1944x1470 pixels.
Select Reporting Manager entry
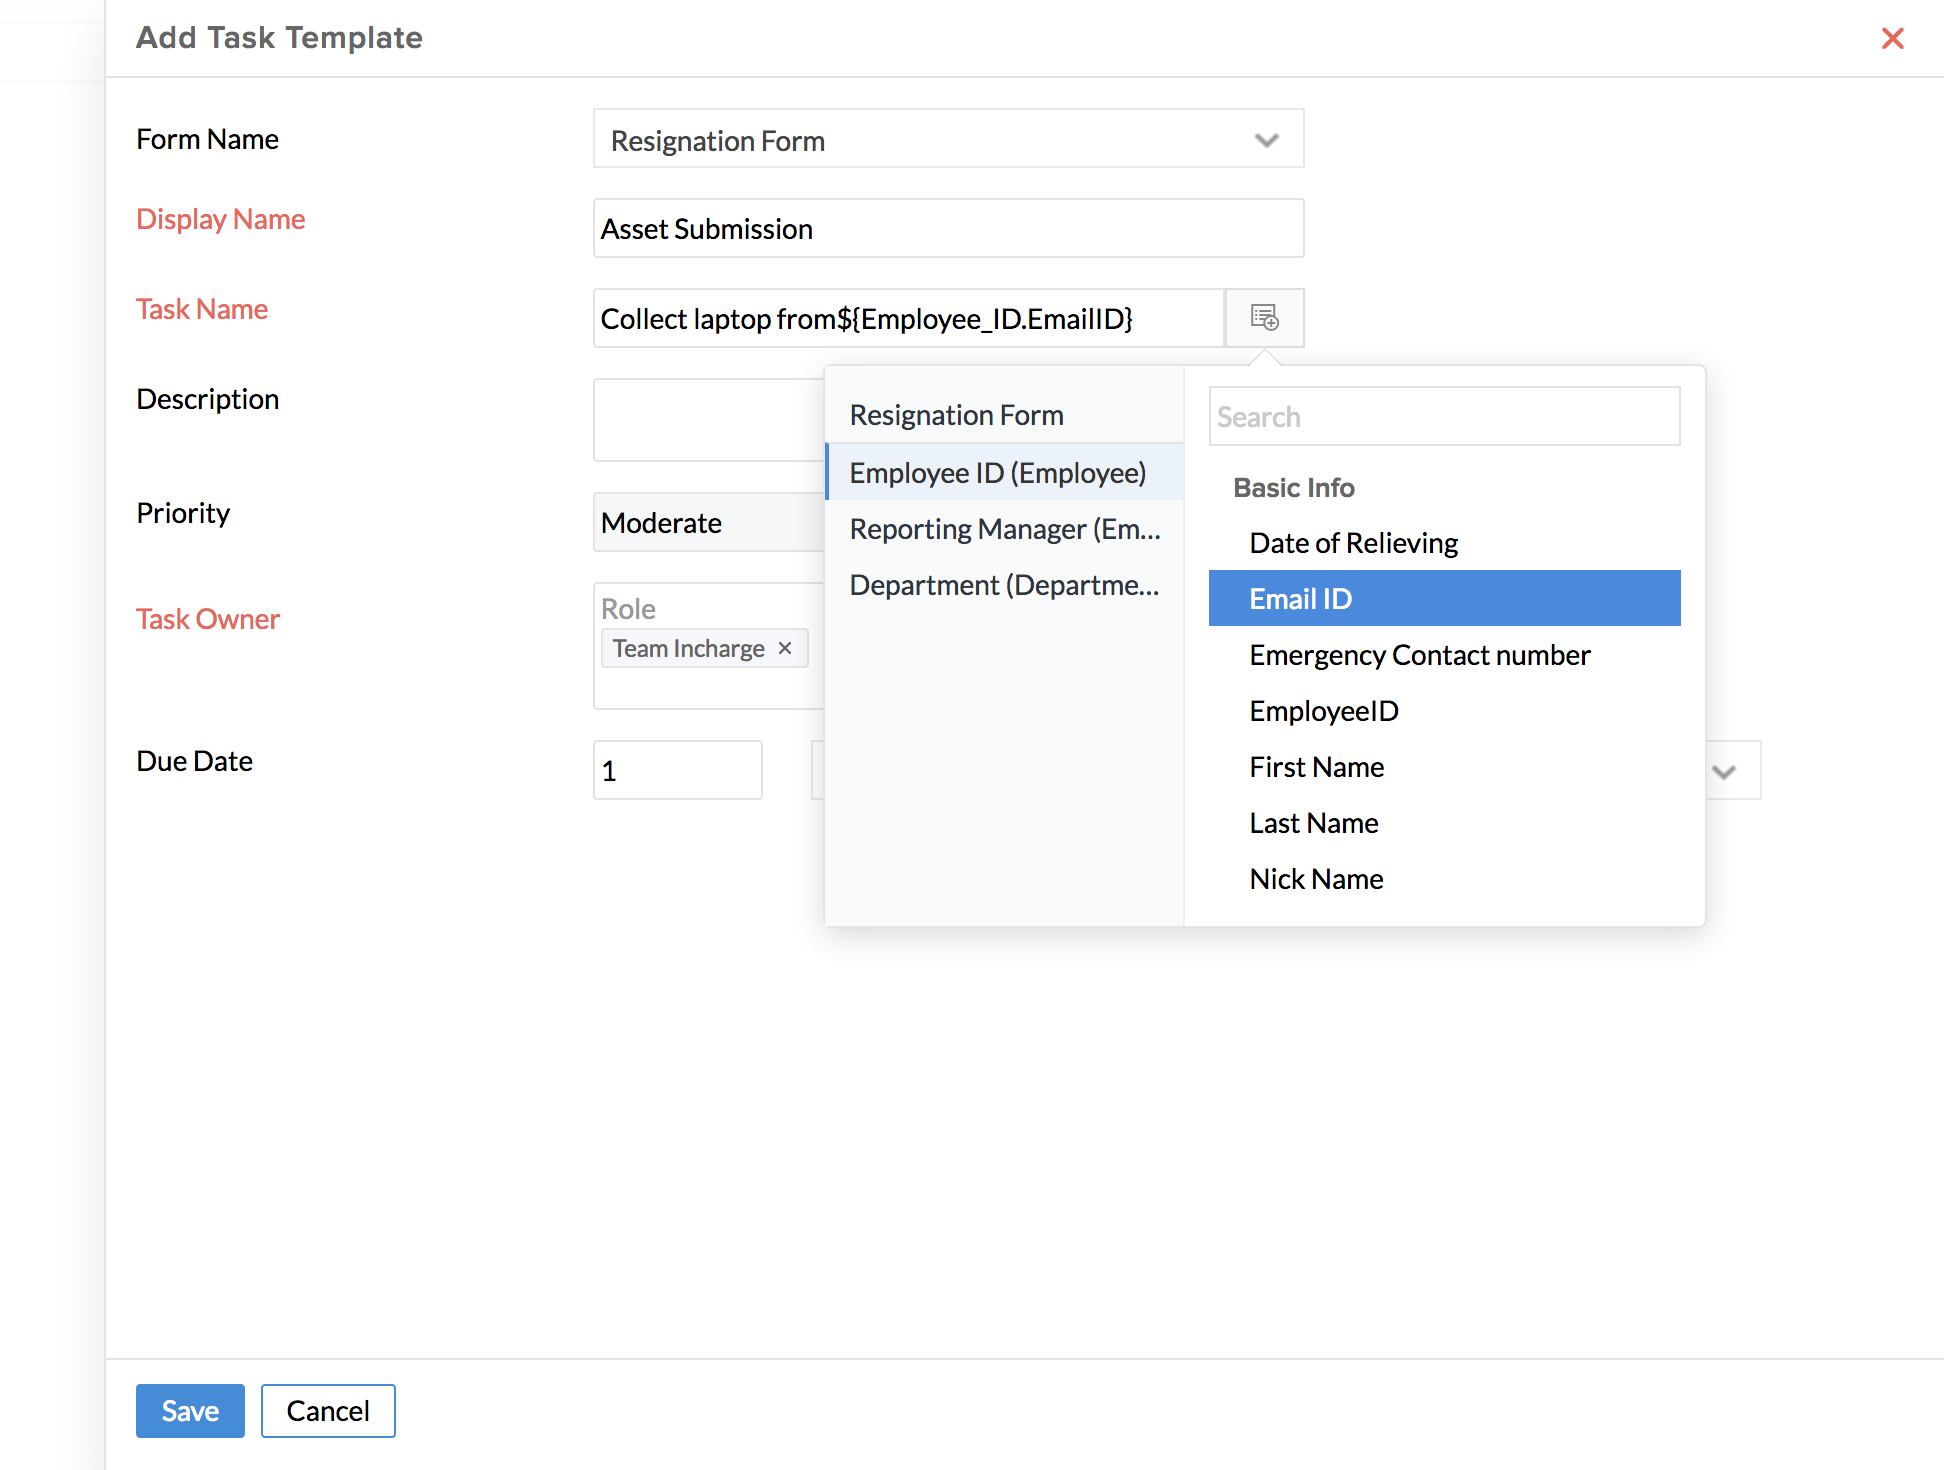coord(1004,529)
